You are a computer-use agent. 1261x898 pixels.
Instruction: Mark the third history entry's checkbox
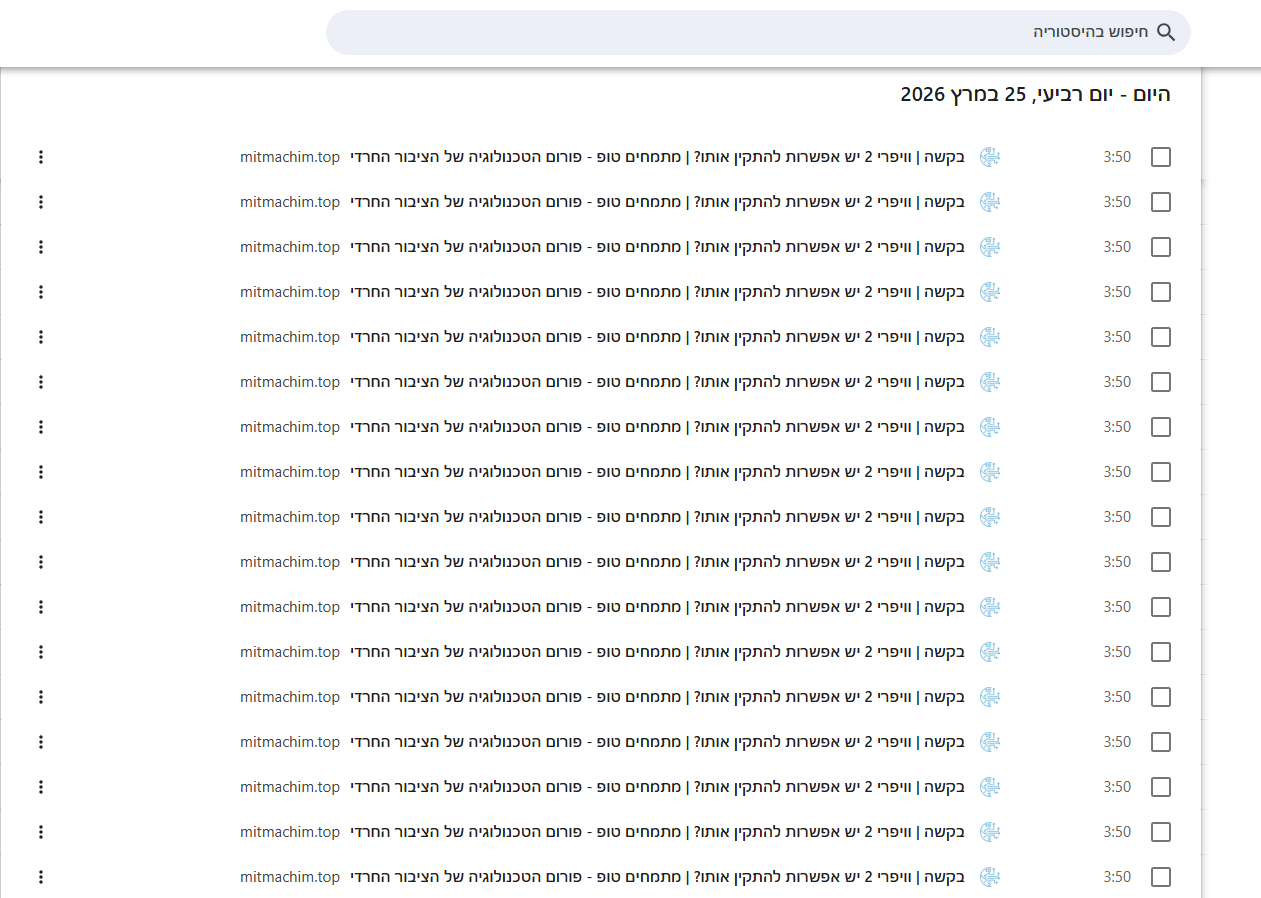[1161, 247]
